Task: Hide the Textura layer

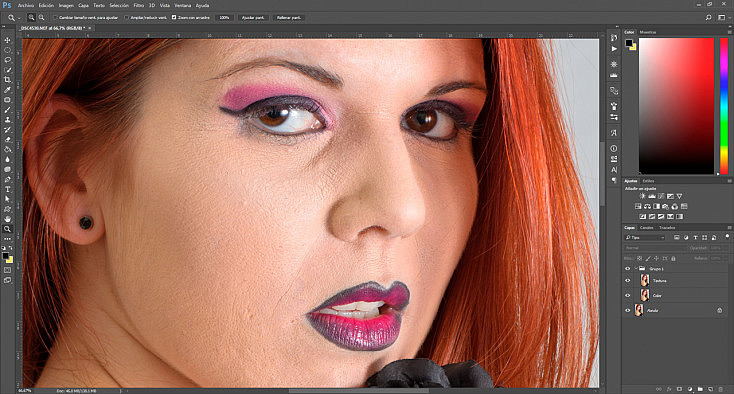Action: pos(628,281)
